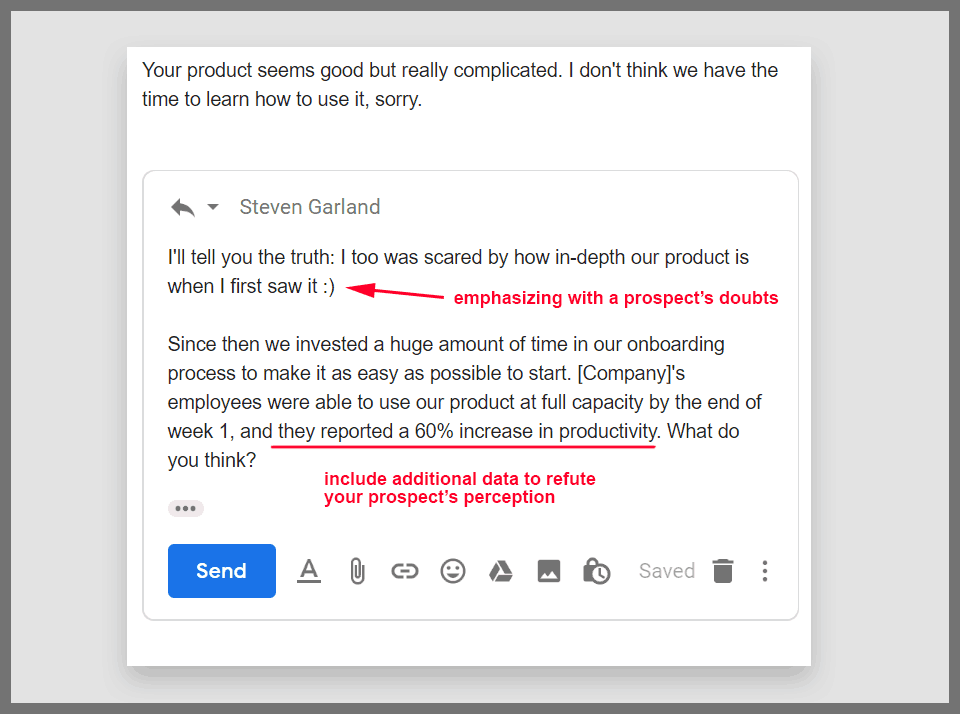Toggle confidential mode lock-clock icon

[596, 571]
